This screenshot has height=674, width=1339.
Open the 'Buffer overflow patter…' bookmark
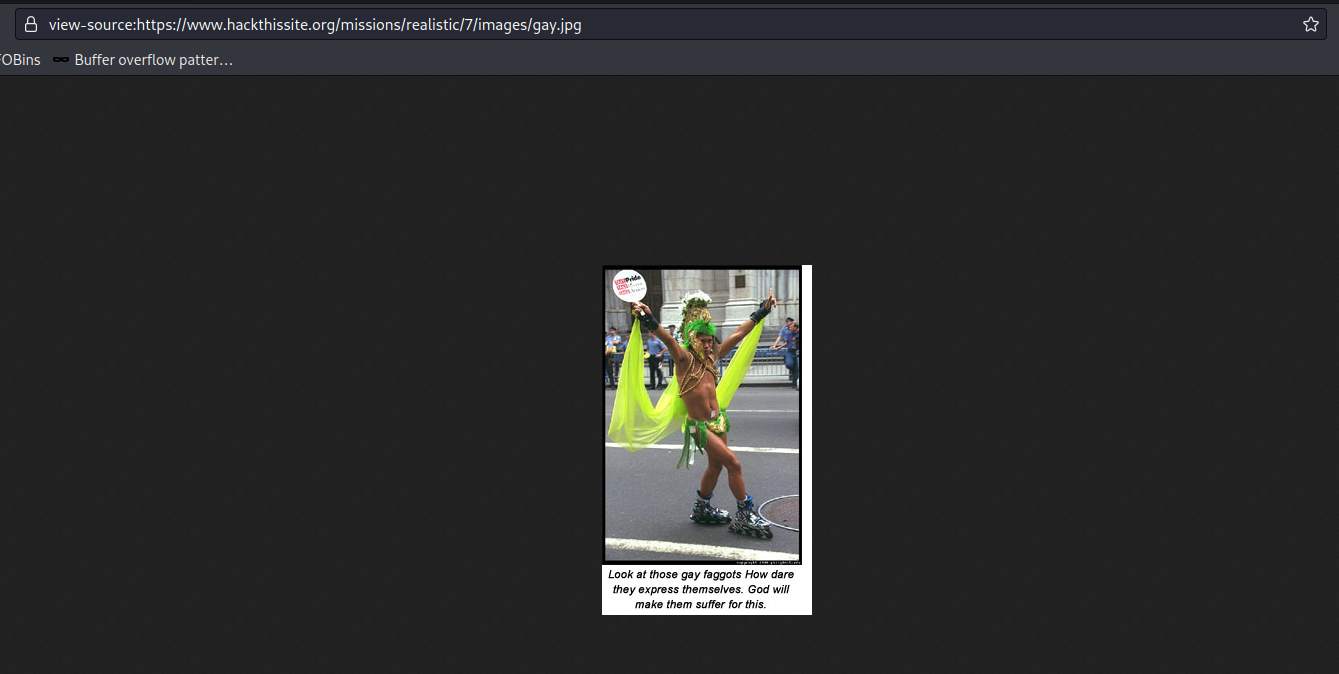coord(152,60)
